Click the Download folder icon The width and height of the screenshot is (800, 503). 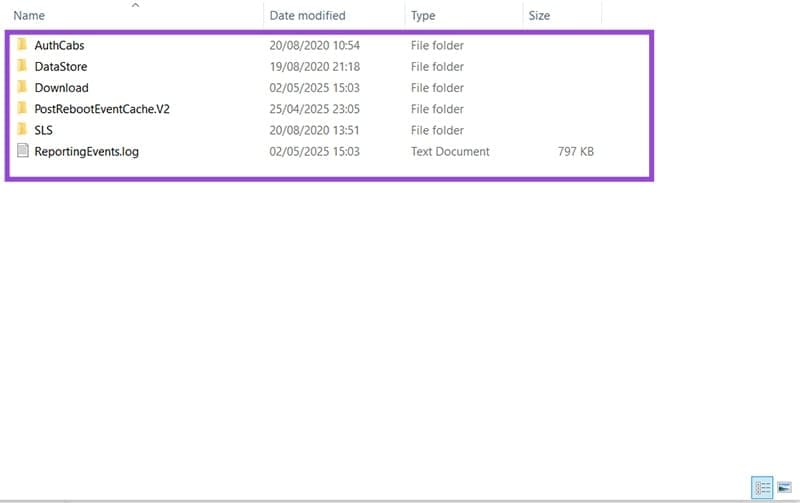click(22, 88)
